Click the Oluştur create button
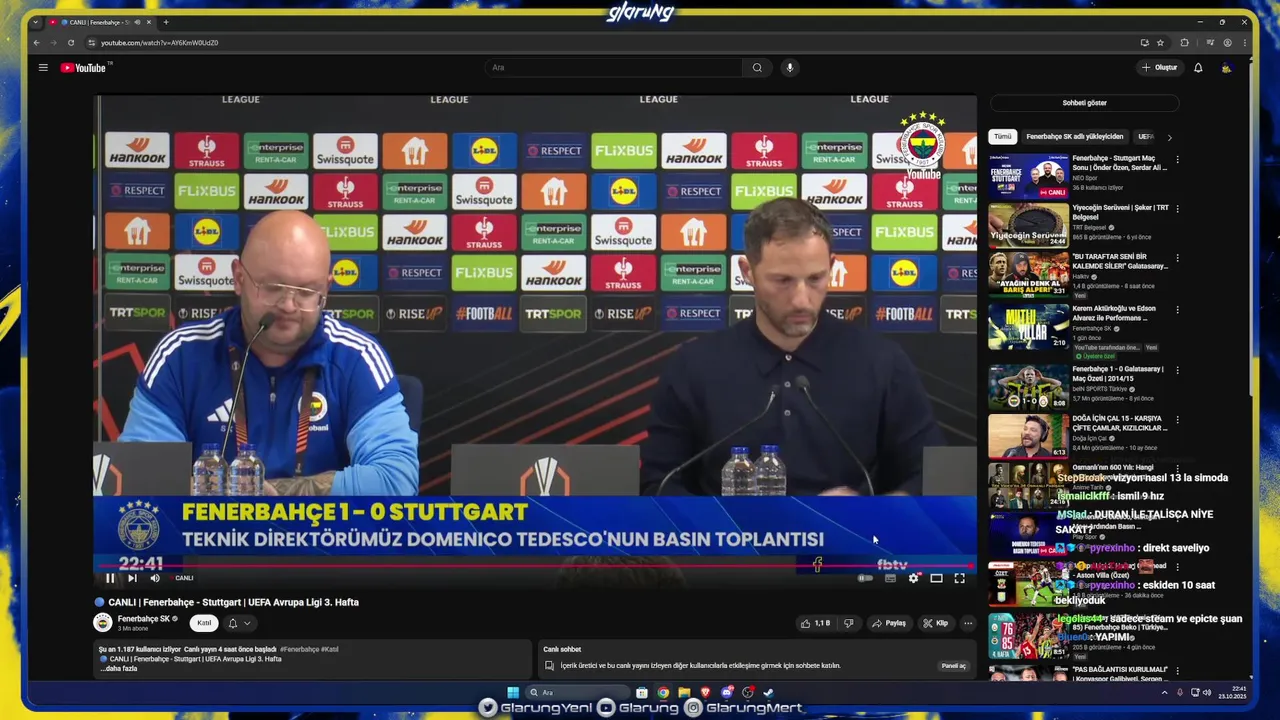 tap(1160, 68)
